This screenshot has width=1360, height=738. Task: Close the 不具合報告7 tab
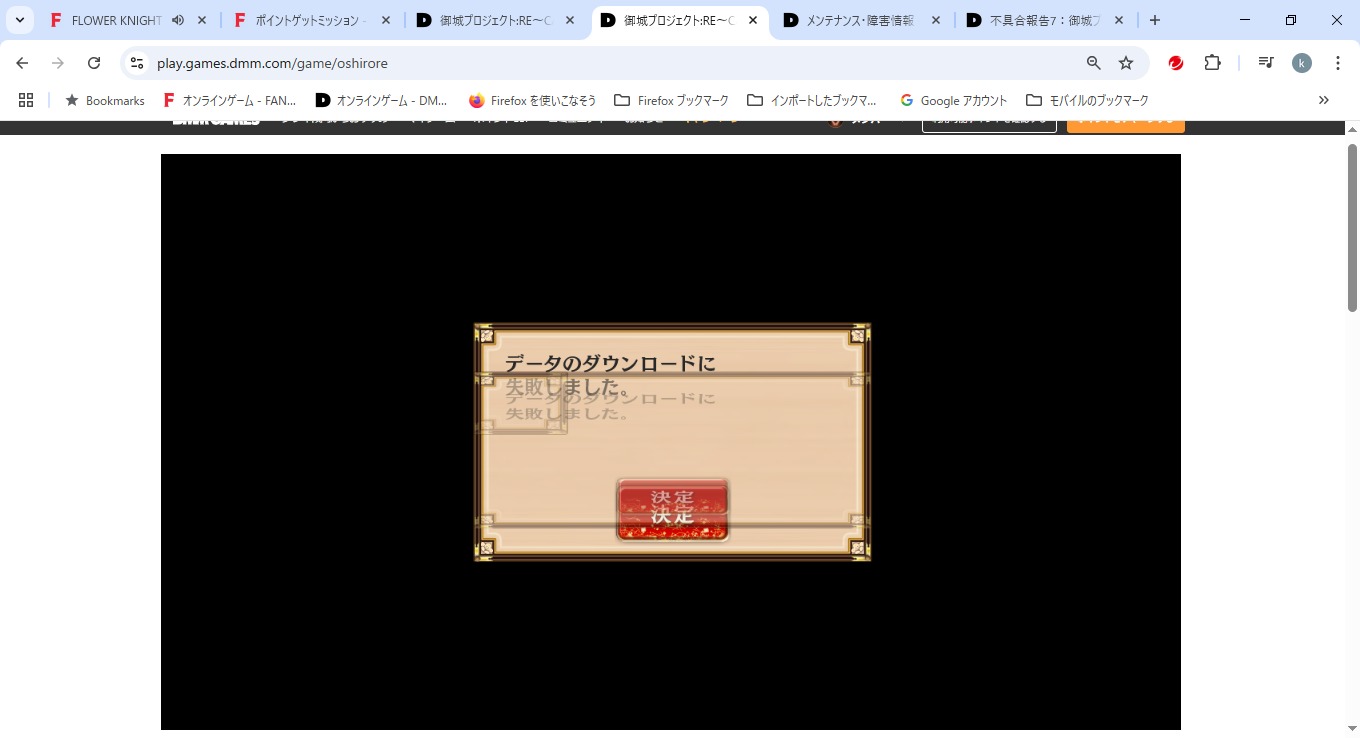click(1119, 20)
